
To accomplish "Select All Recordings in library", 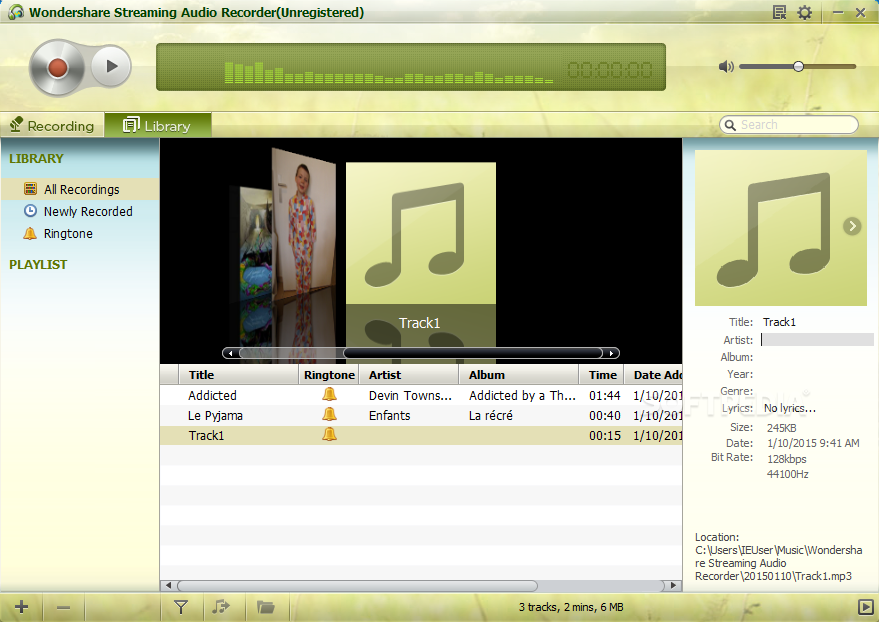I will point(80,189).
